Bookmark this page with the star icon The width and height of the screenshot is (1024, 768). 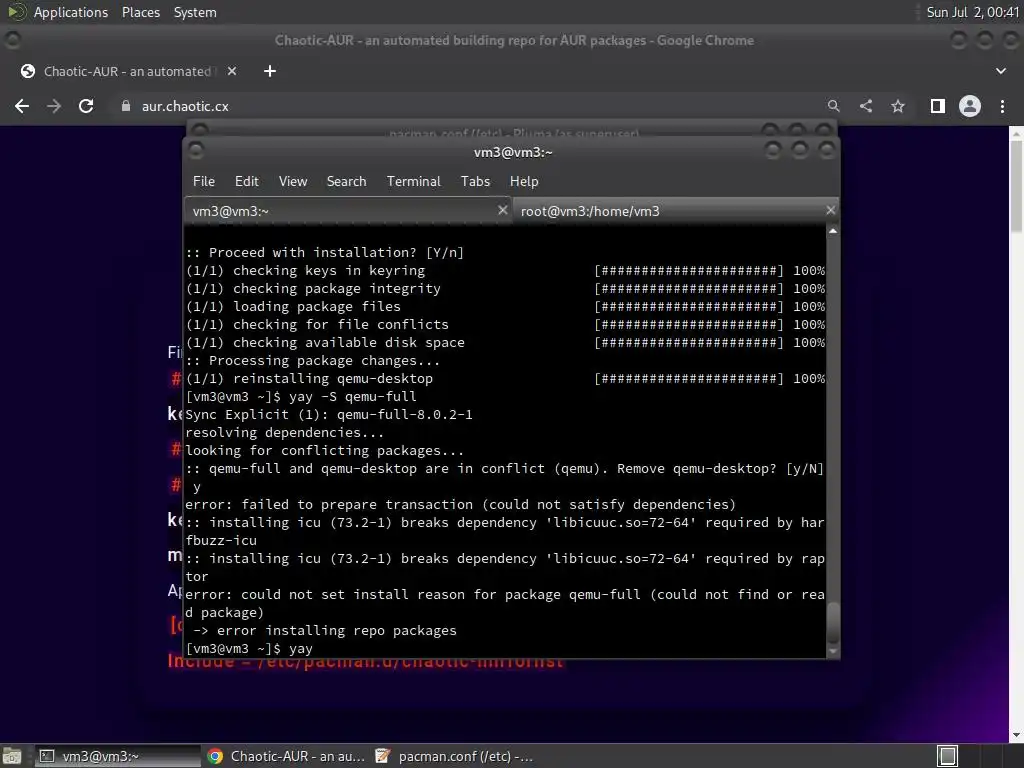(898, 106)
